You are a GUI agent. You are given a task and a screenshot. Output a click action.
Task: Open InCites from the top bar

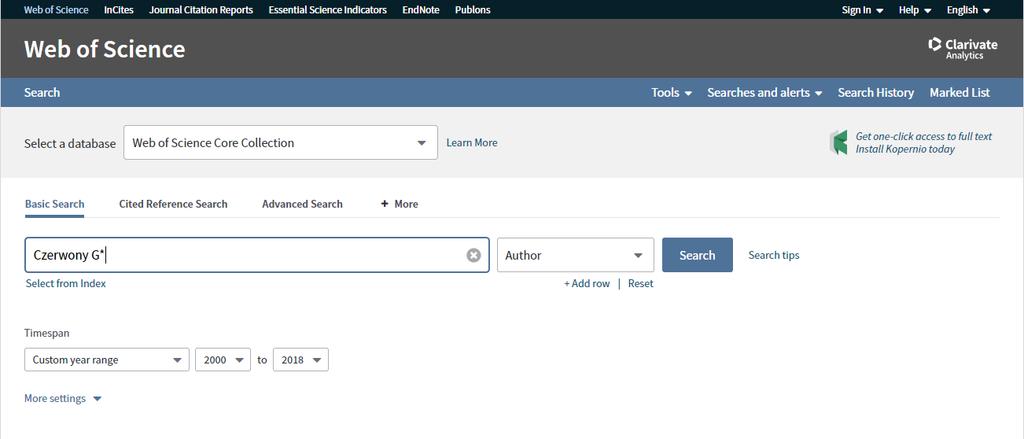coord(119,10)
